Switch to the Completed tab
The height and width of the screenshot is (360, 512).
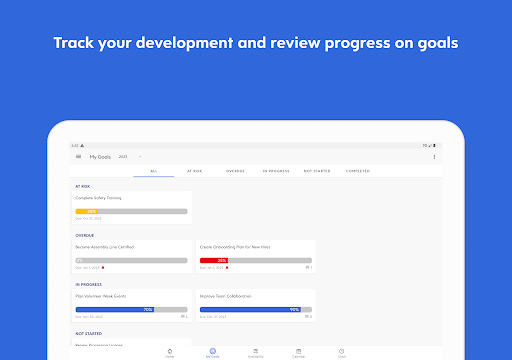[x=358, y=171]
